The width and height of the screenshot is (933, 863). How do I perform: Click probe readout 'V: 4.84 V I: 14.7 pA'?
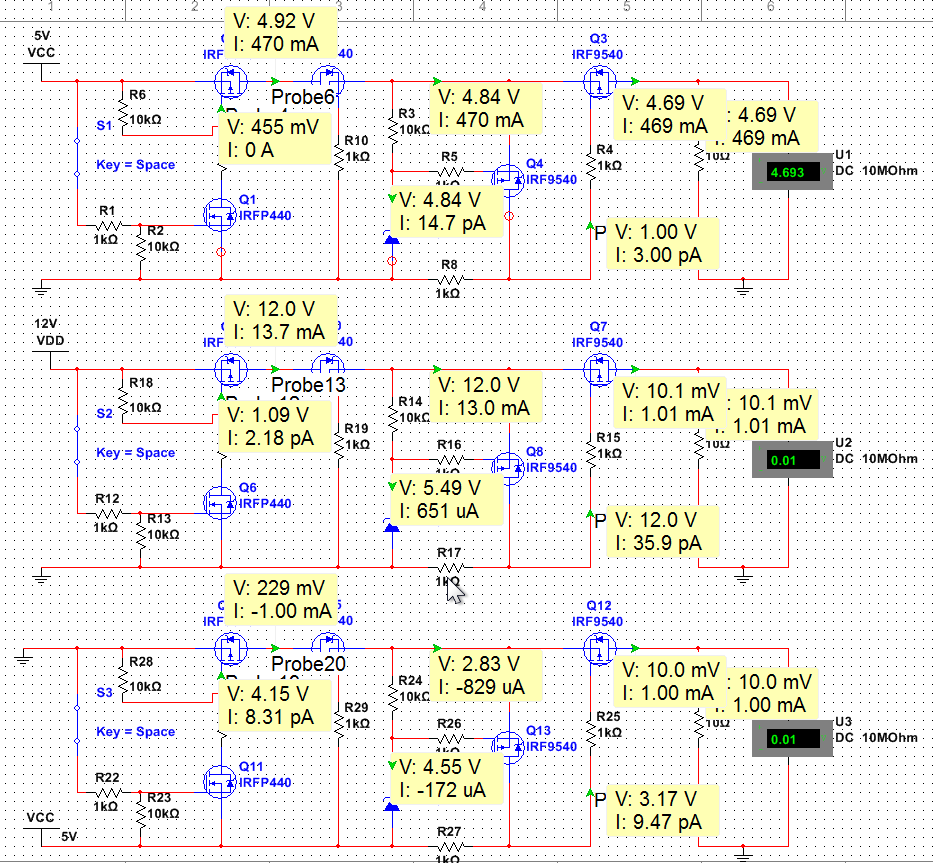point(447,212)
